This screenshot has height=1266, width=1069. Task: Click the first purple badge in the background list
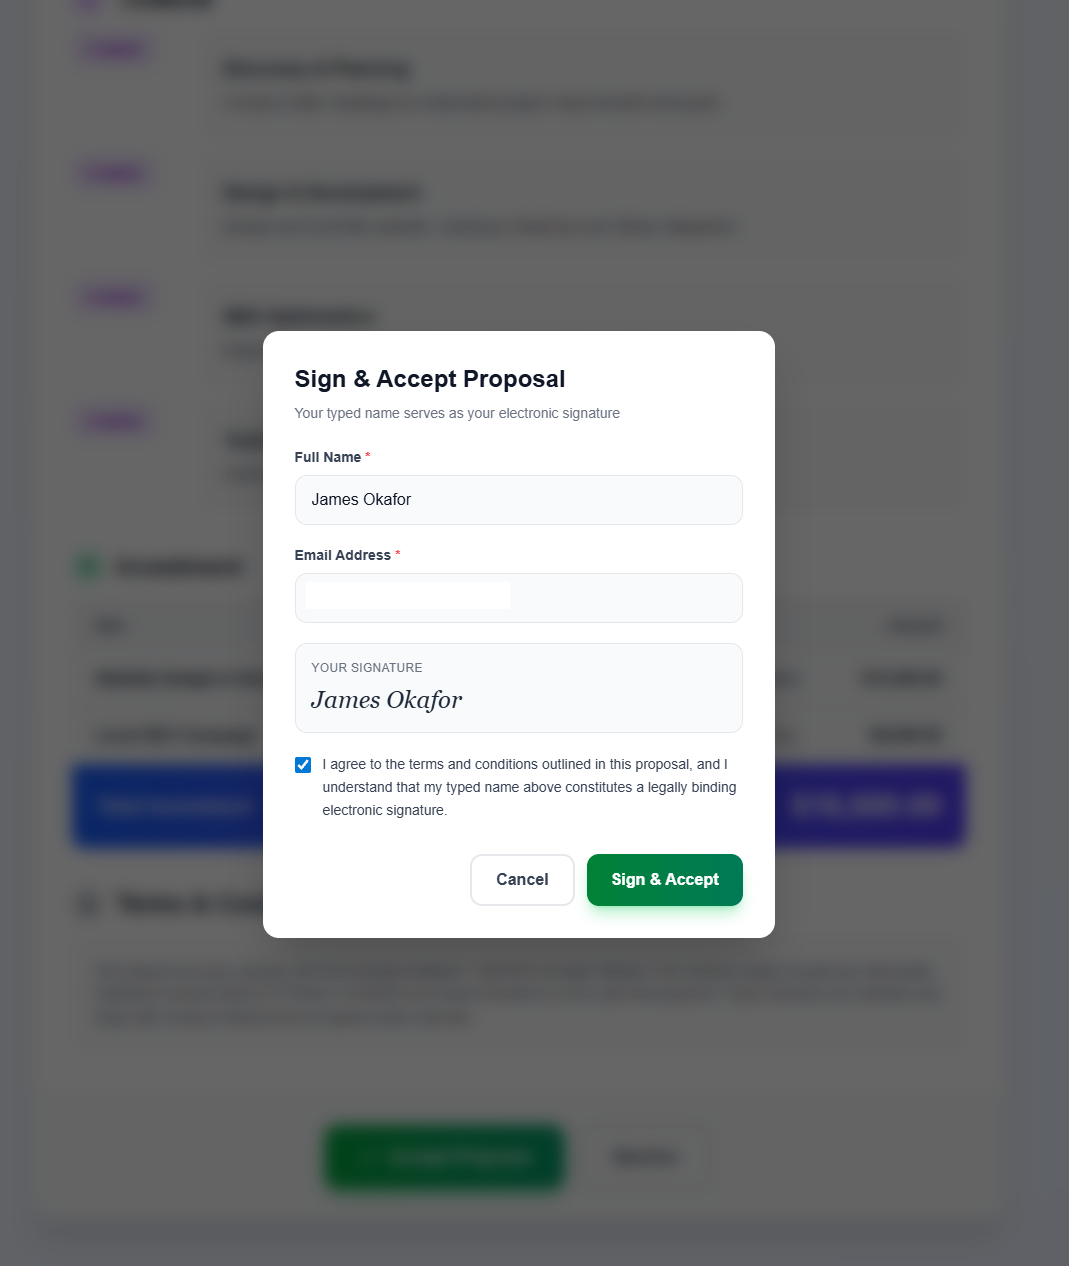tap(113, 48)
